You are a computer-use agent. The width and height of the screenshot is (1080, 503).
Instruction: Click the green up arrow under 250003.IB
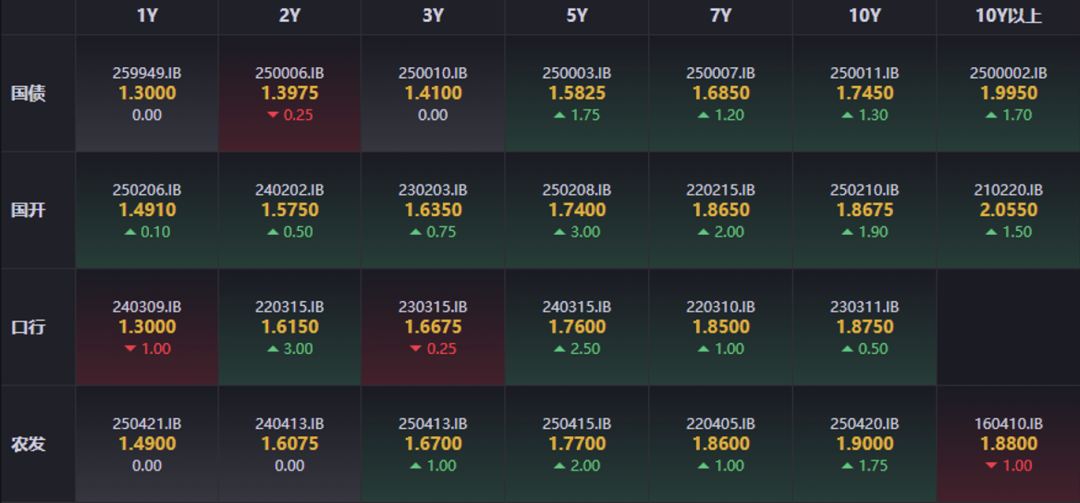pos(559,115)
